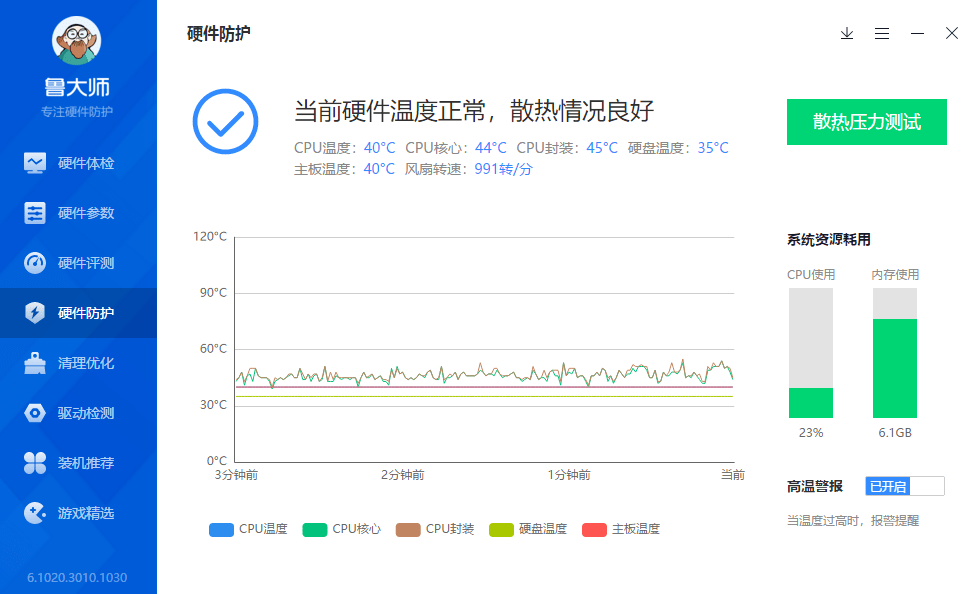The image size is (974, 594).
Task: Click the 6.1GB memory usage label
Action: 895,432
